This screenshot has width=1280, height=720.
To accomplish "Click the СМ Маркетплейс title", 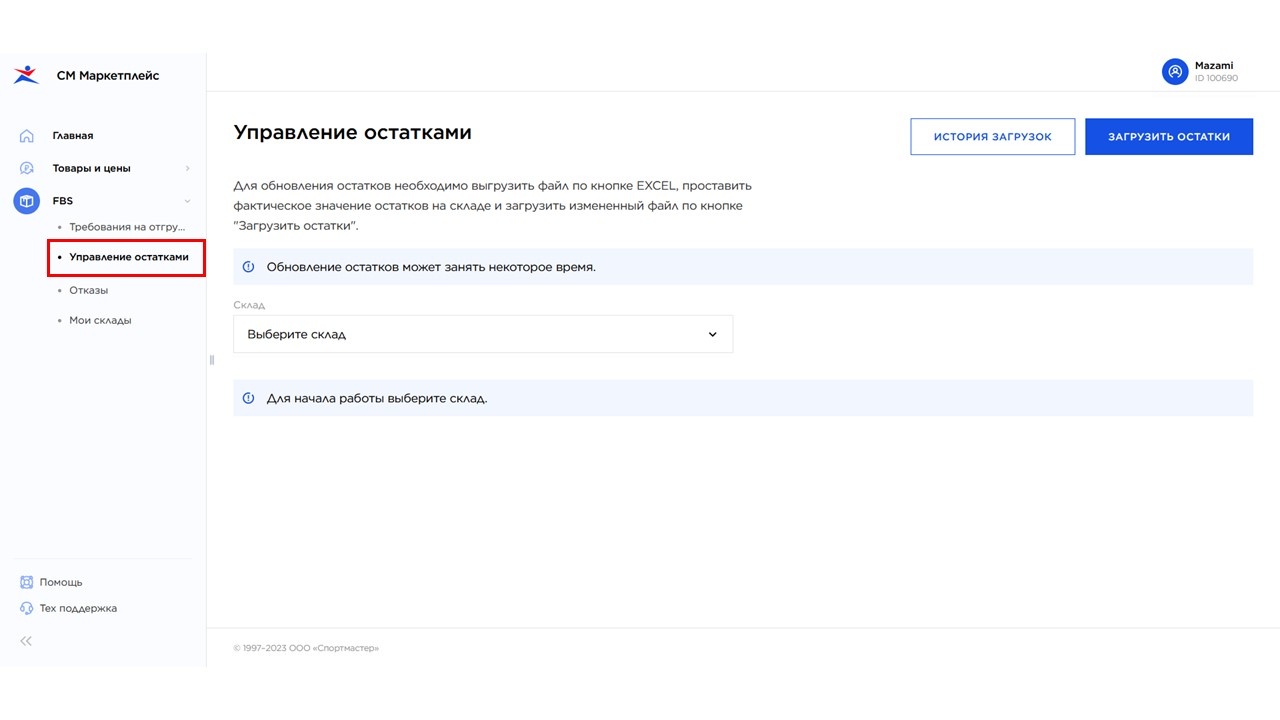I will [x=108, y=75].
